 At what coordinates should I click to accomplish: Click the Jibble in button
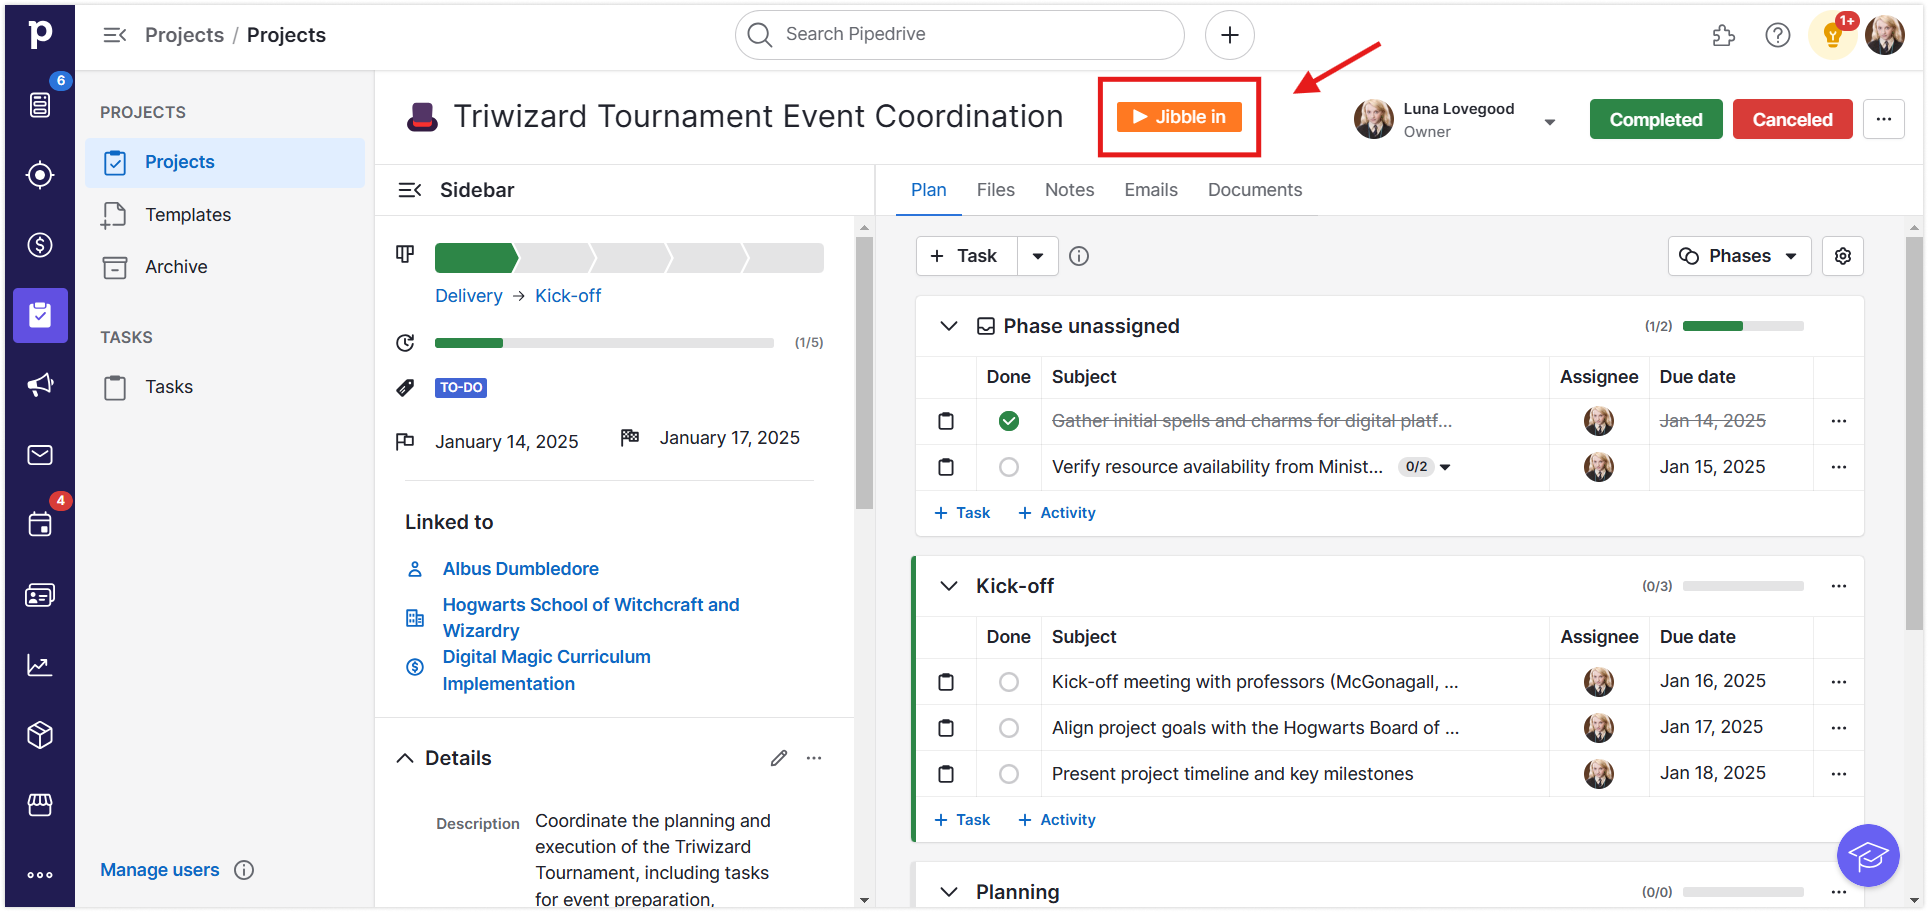click(x=1179, y=117)
